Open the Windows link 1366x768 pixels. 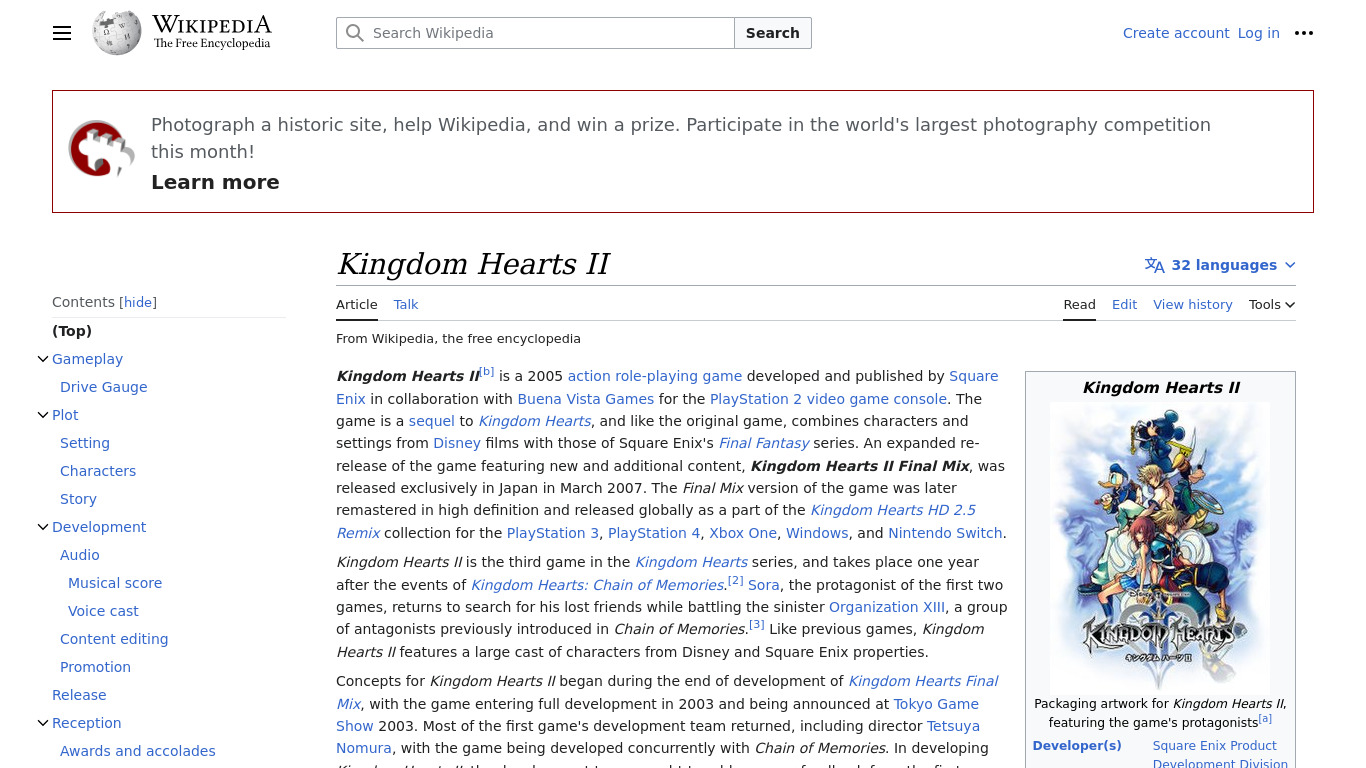pyautogui.click(x=817, y=533)
